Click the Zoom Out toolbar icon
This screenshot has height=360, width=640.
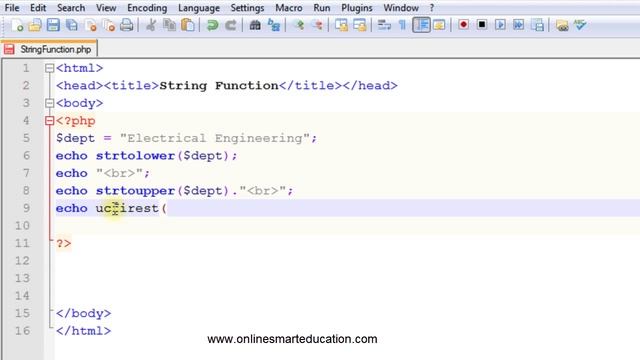(317, 25)
